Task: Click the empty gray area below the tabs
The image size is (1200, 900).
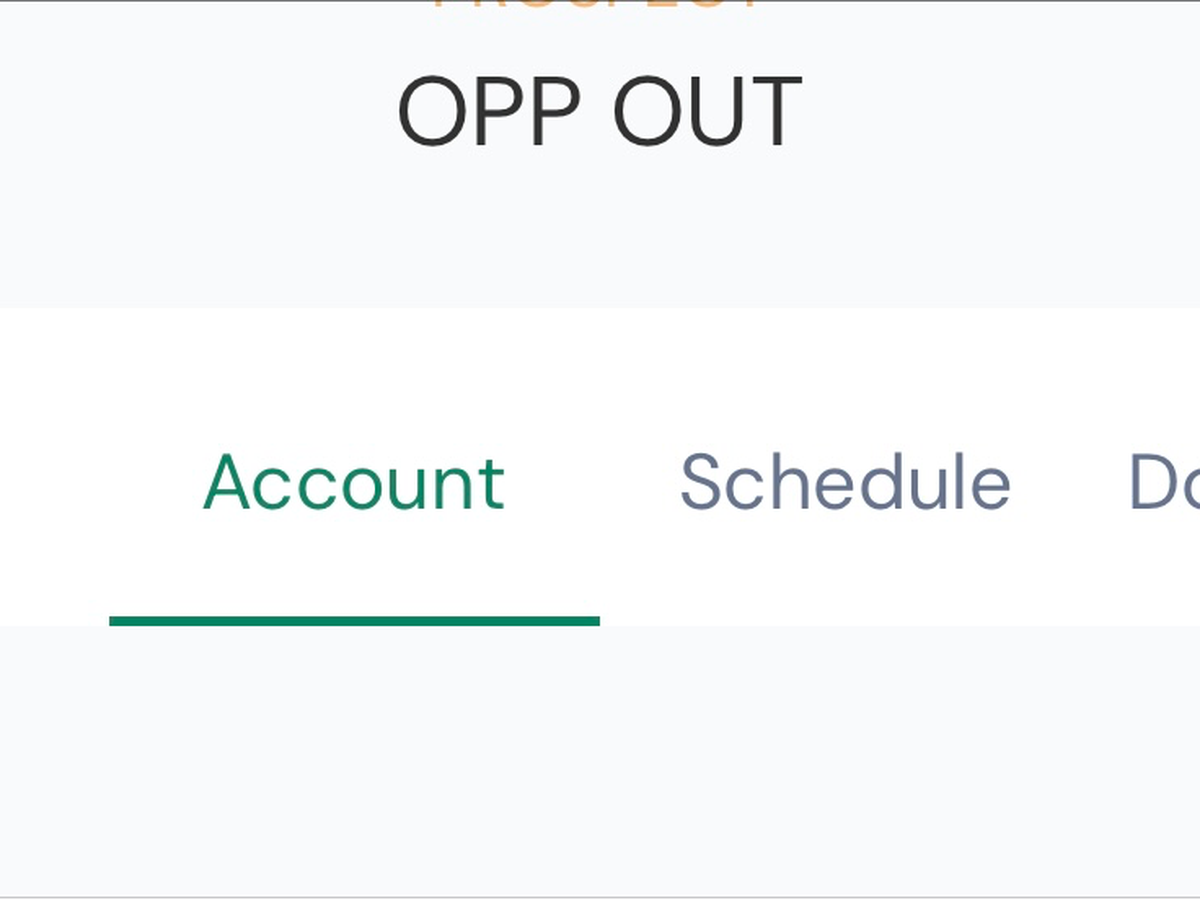Action: click(x=600, y=760)
